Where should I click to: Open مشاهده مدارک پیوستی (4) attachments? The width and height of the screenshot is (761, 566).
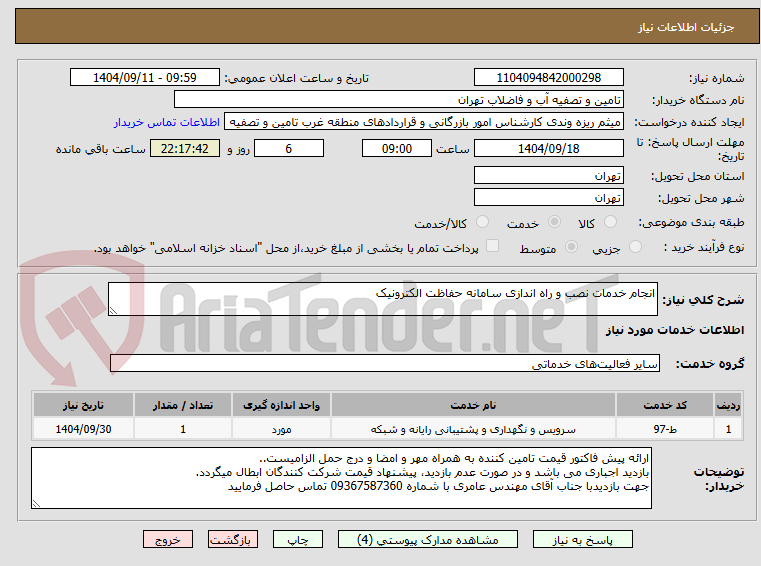click(428, 539)
